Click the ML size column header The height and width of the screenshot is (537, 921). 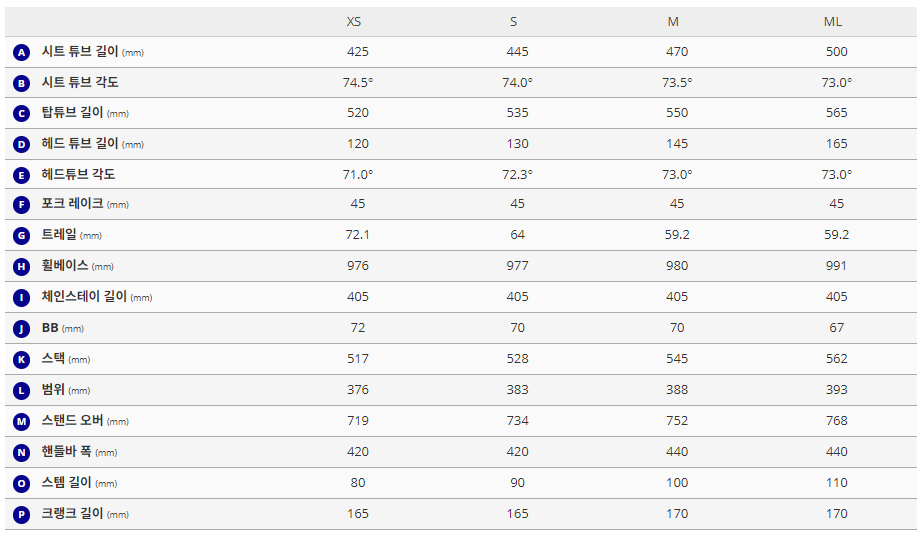point(833,21)
